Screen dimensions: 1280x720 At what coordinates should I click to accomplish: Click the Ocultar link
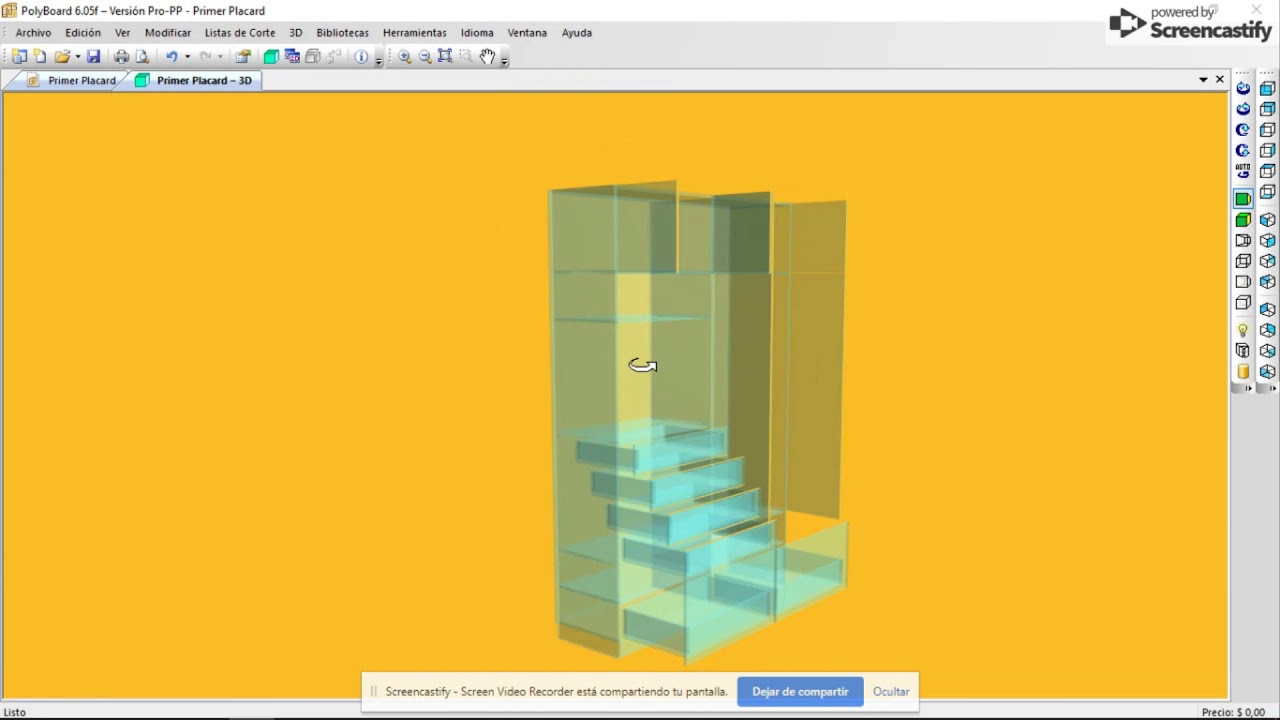click(x=891, y=691)
